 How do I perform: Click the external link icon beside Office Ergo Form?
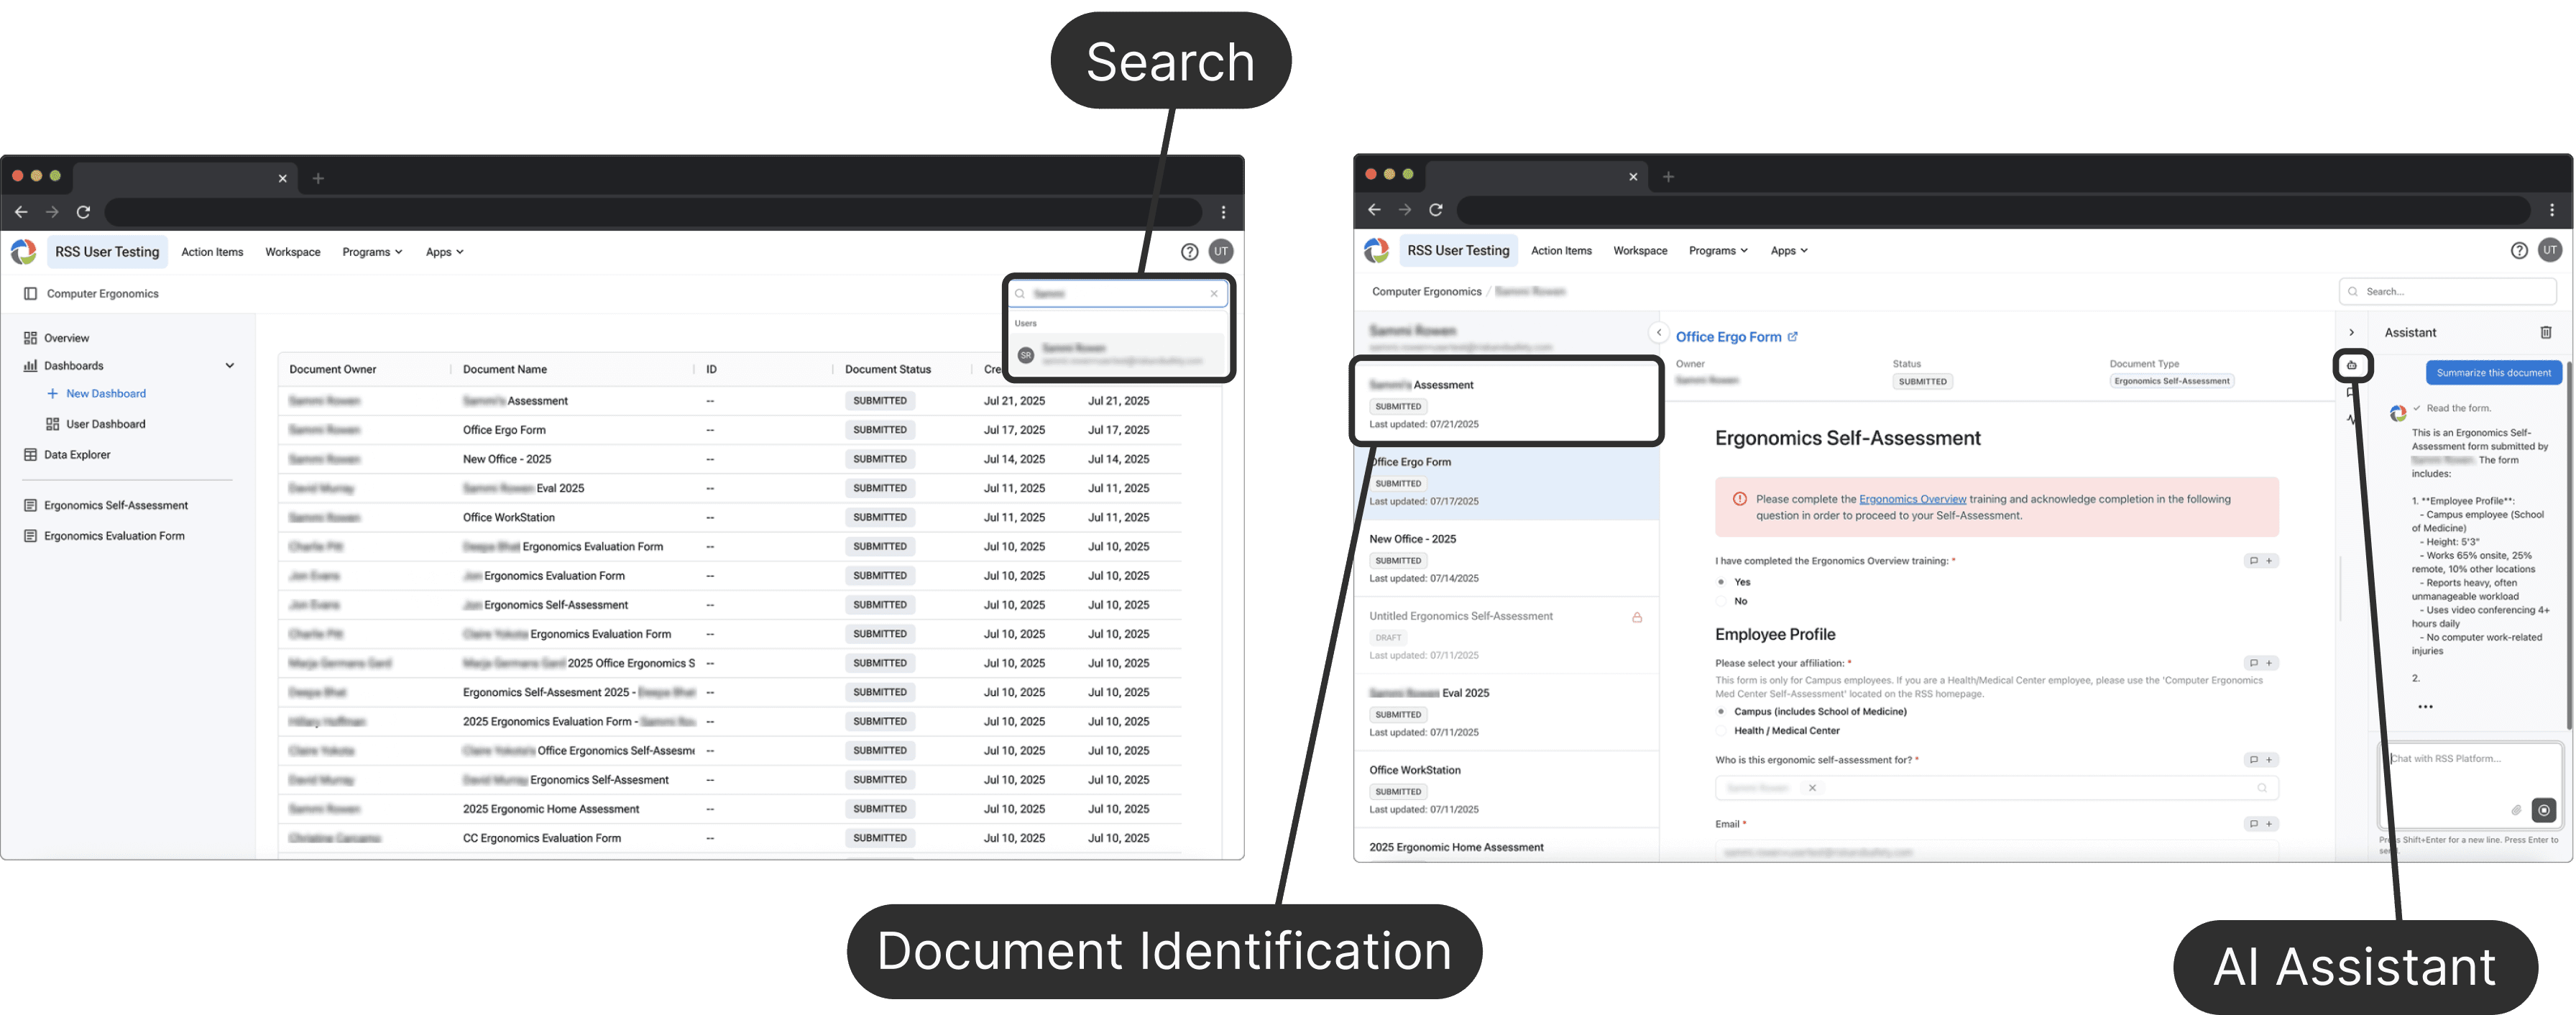(x=1792, y=337)
